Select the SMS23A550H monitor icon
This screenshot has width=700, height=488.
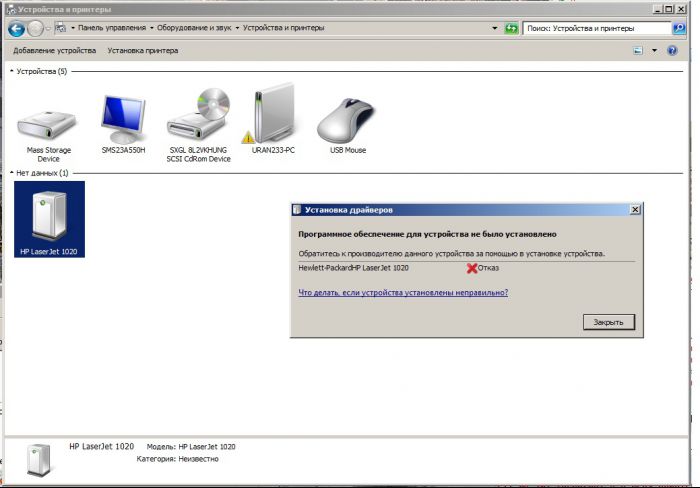click(123, 119)
